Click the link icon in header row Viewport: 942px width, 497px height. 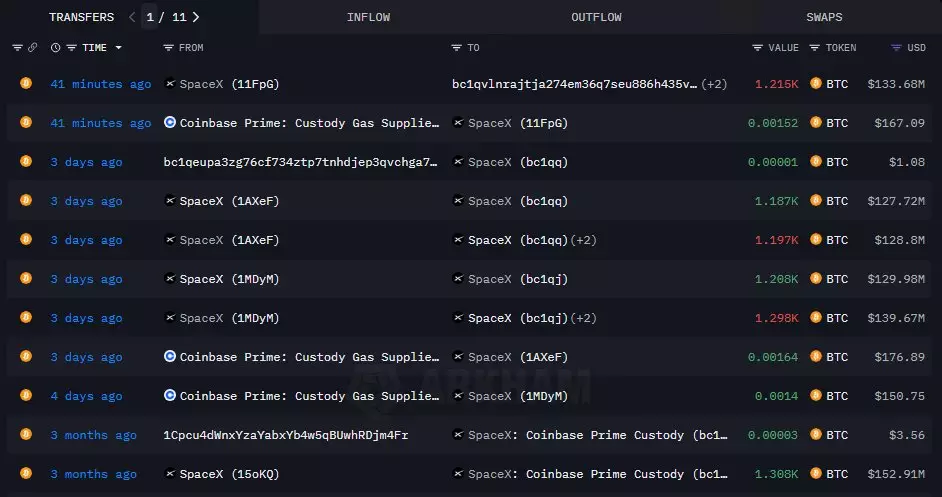point(32,48)
